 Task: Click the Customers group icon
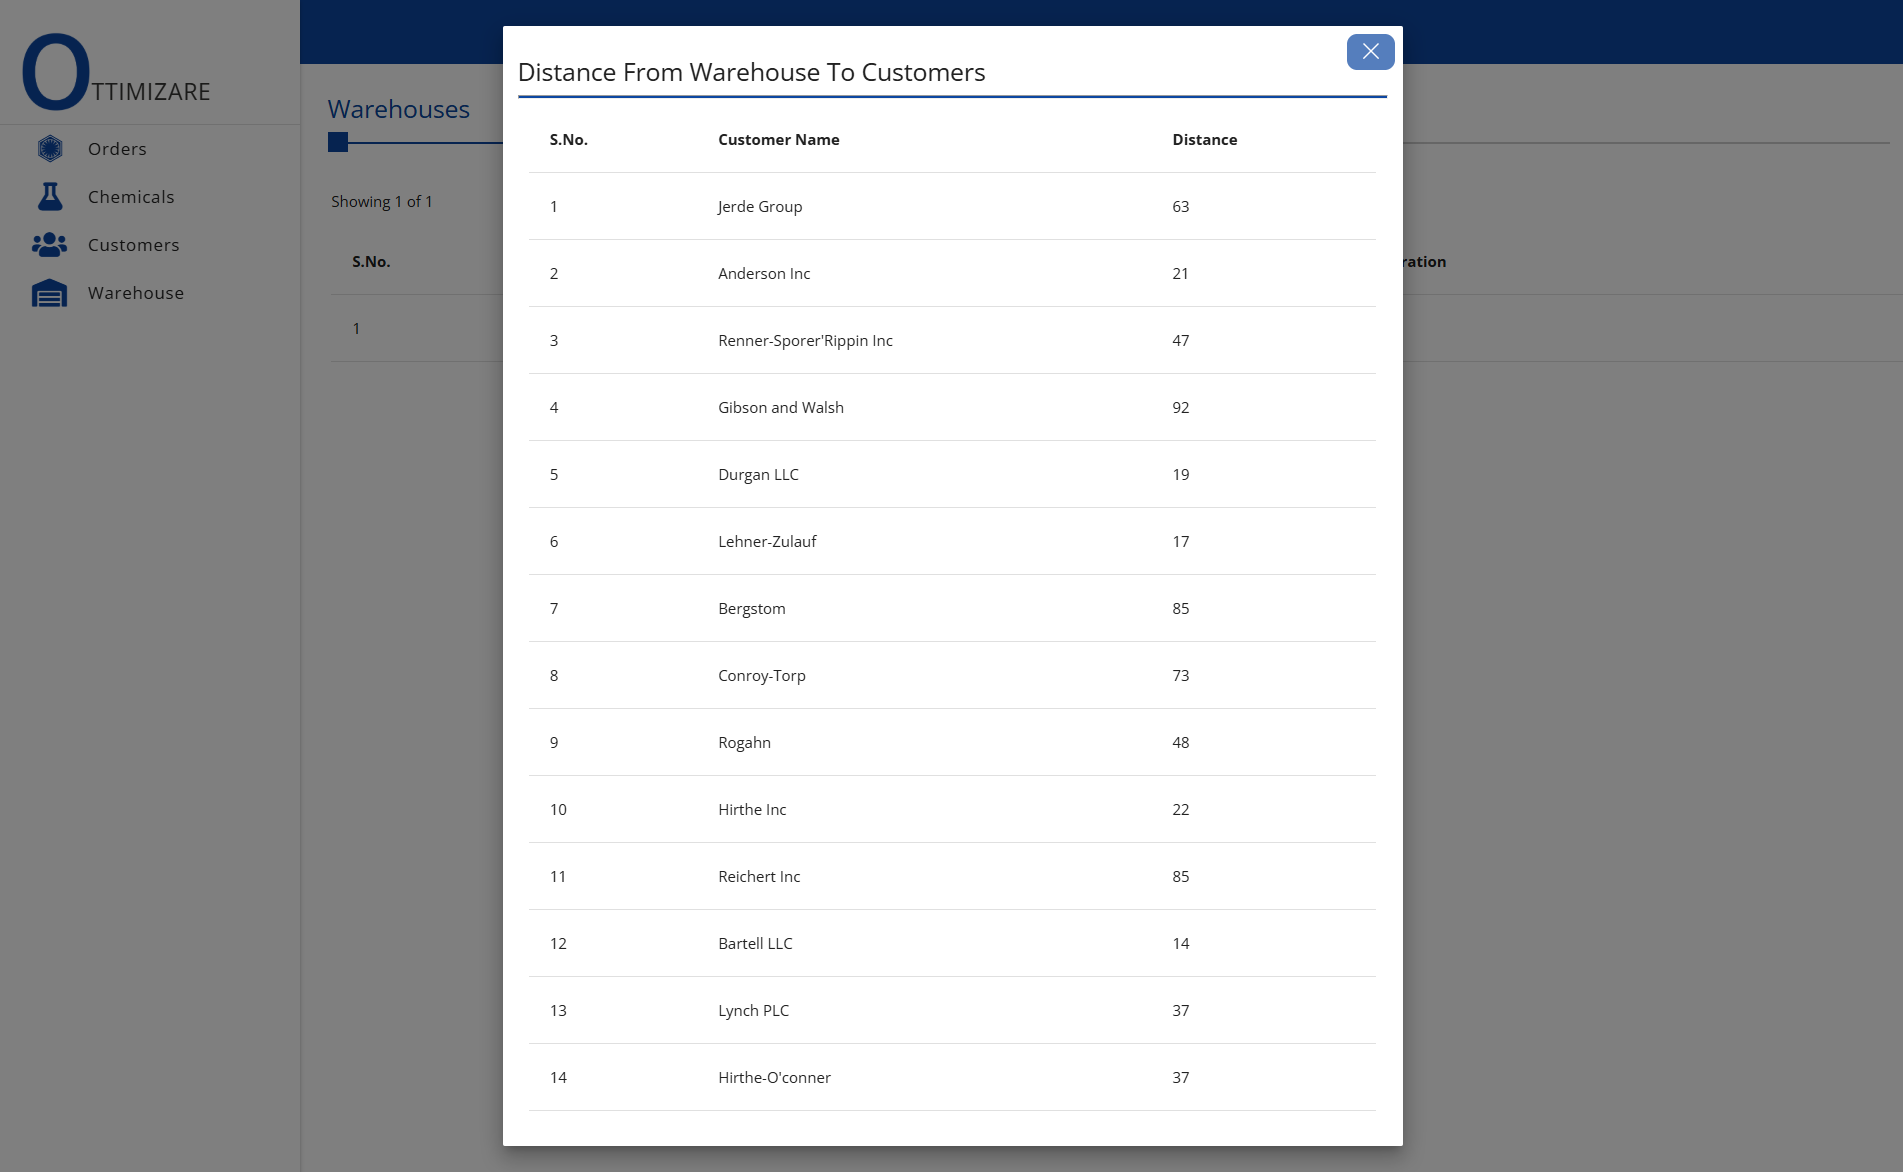(x=50, y=245)
